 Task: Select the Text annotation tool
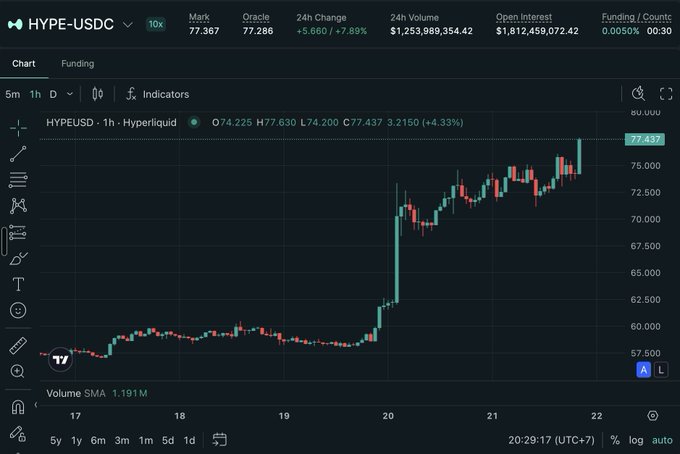(18, 284)
